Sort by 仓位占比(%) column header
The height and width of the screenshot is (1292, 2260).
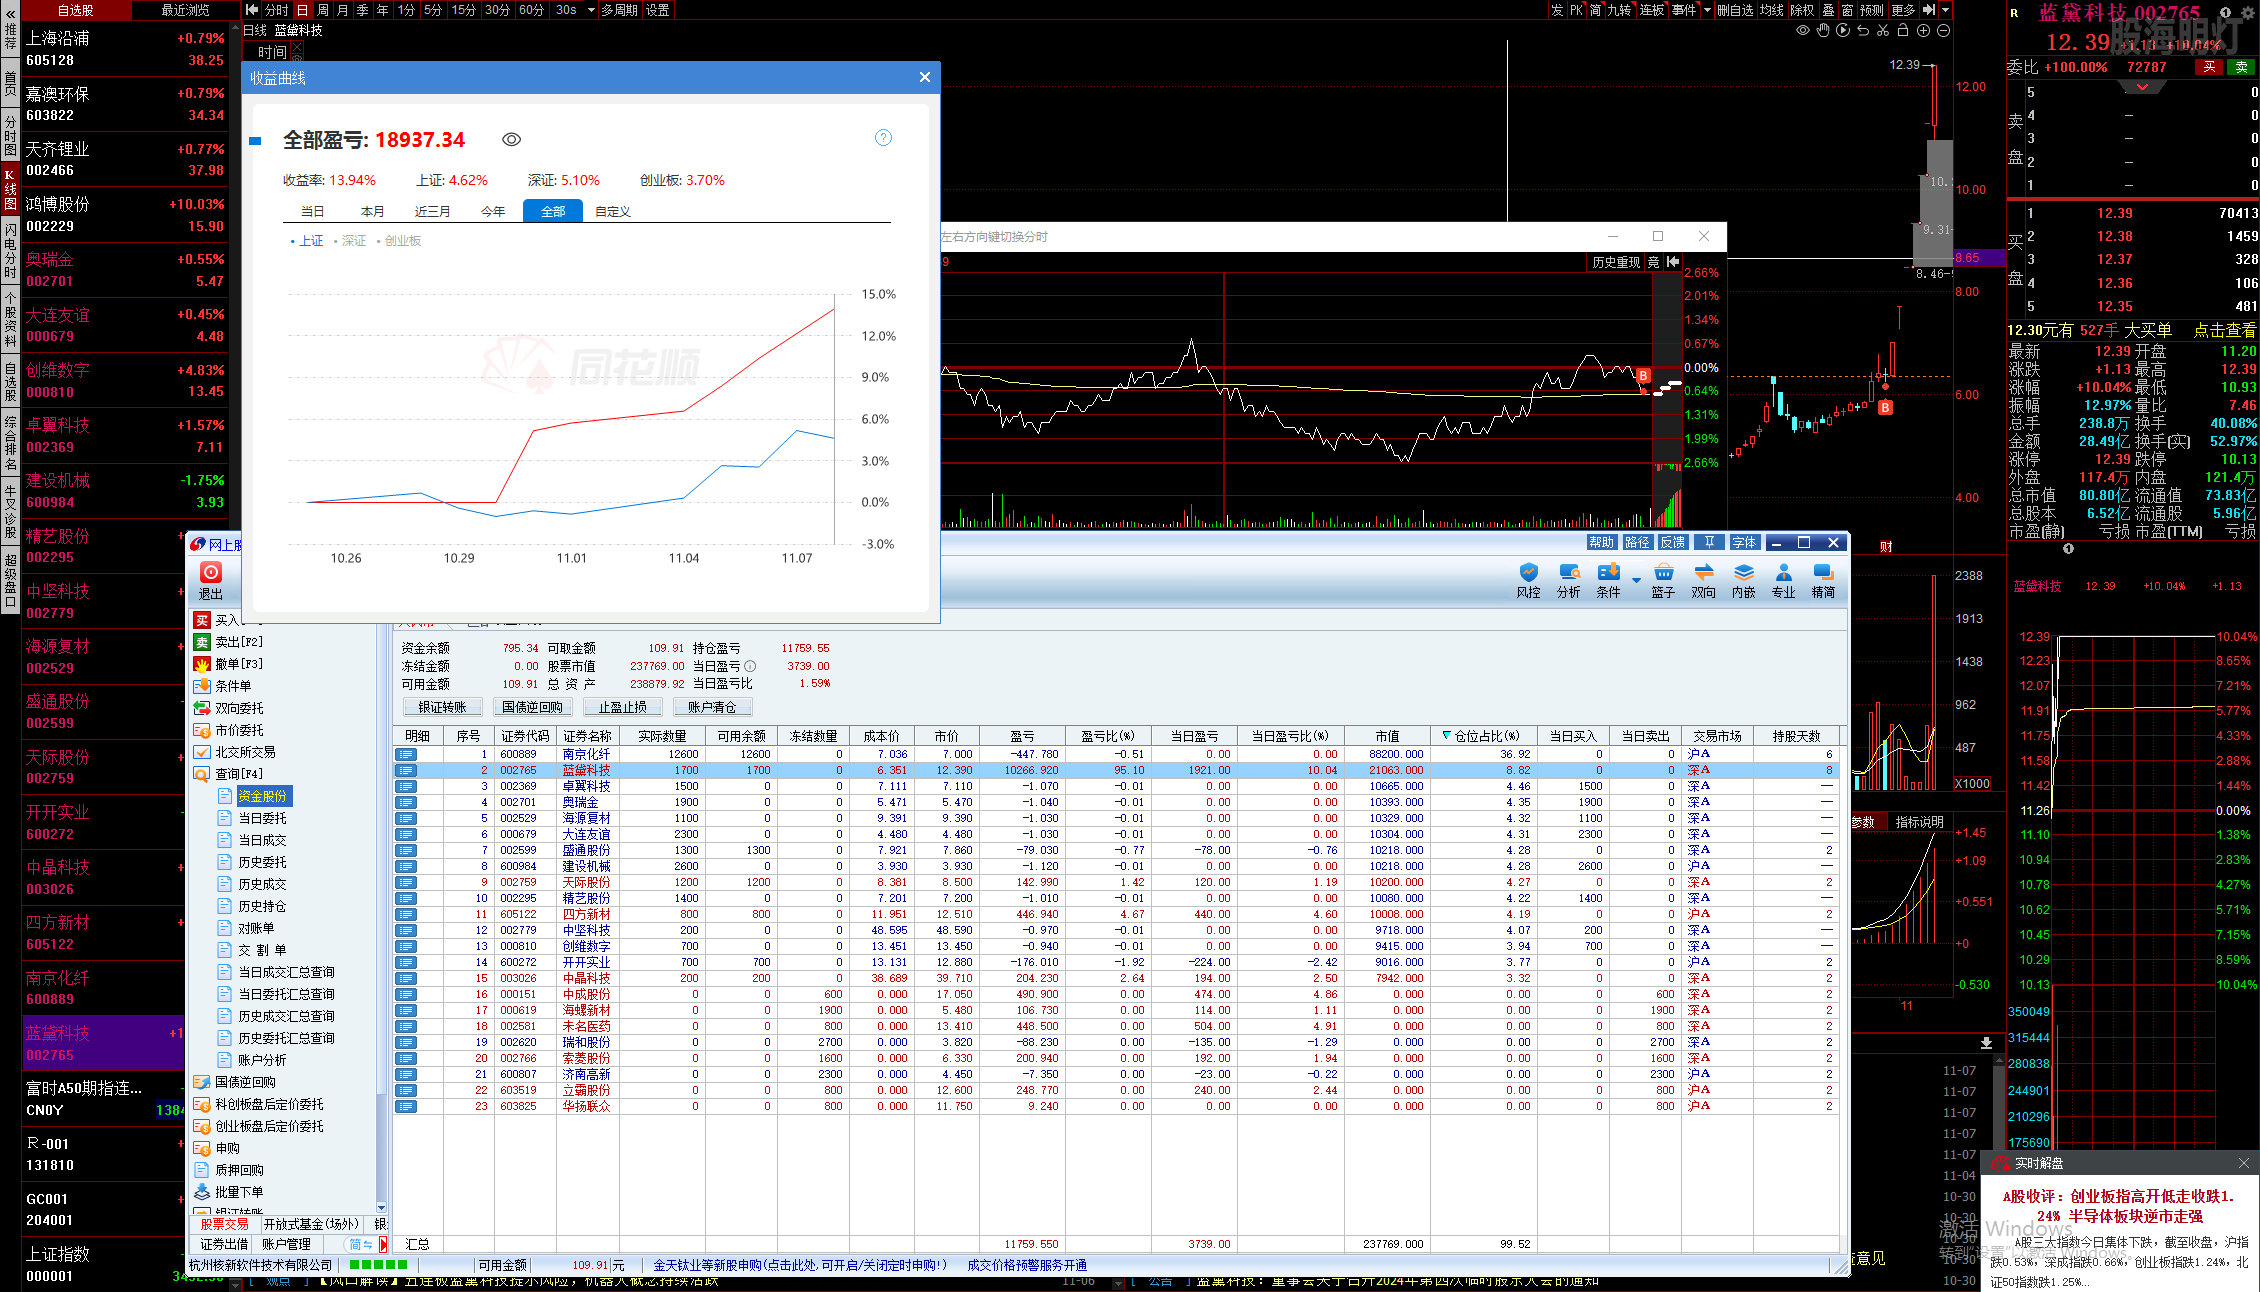[1483, 736]
